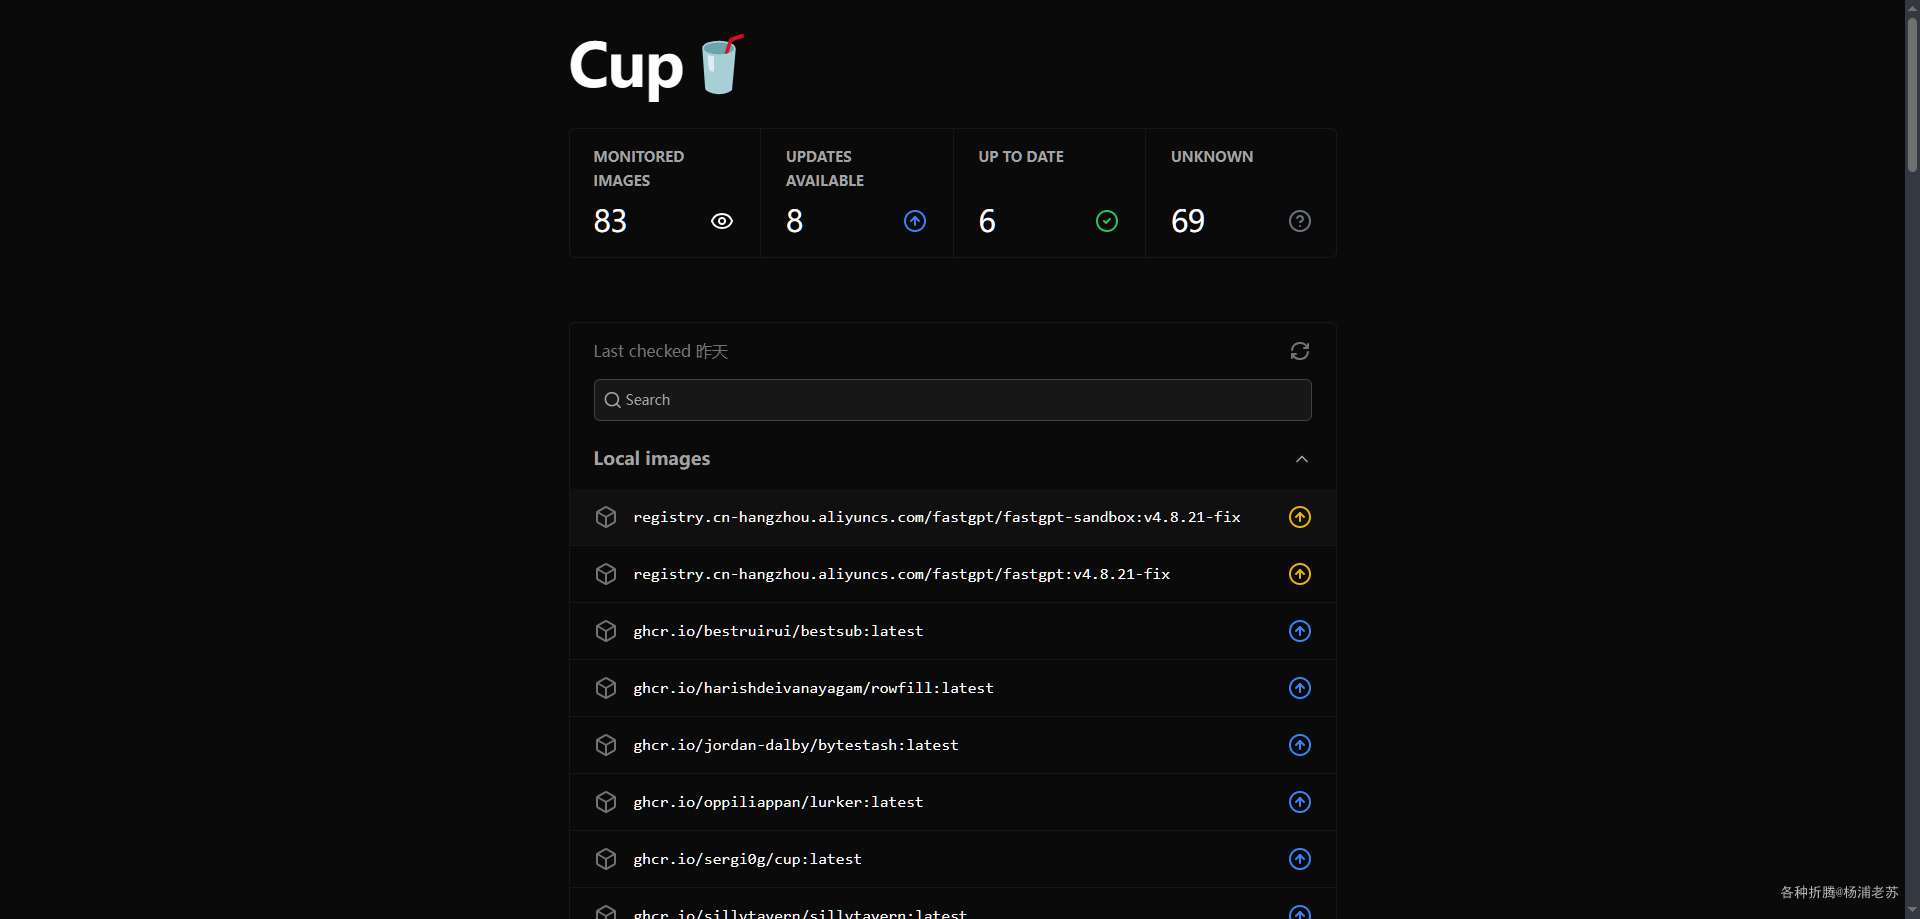Click update icon for bestsub:latest
The image size is (1920, 919).
(1300, 631)
